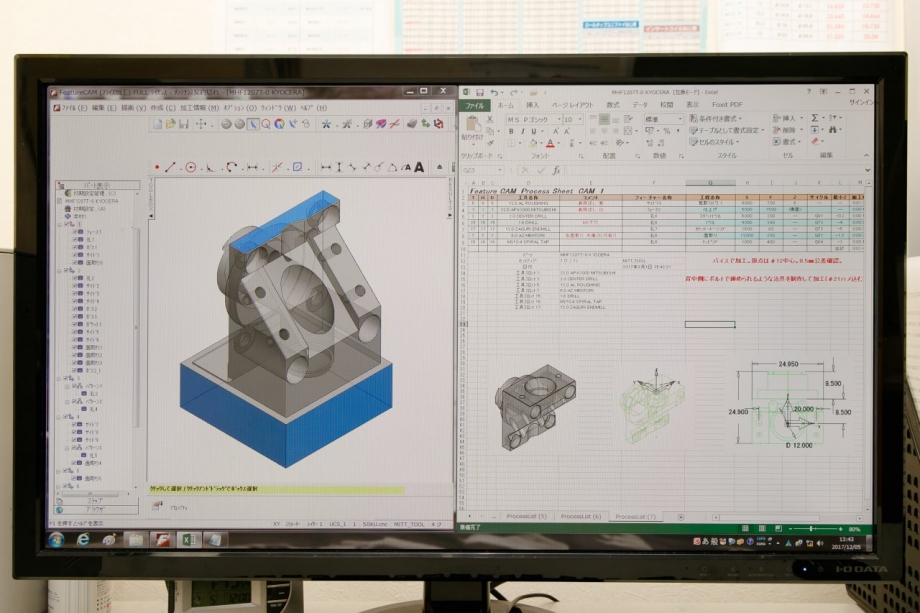Switch to the 挿入 ribbon tab in Excel

[x=533, y=105]
